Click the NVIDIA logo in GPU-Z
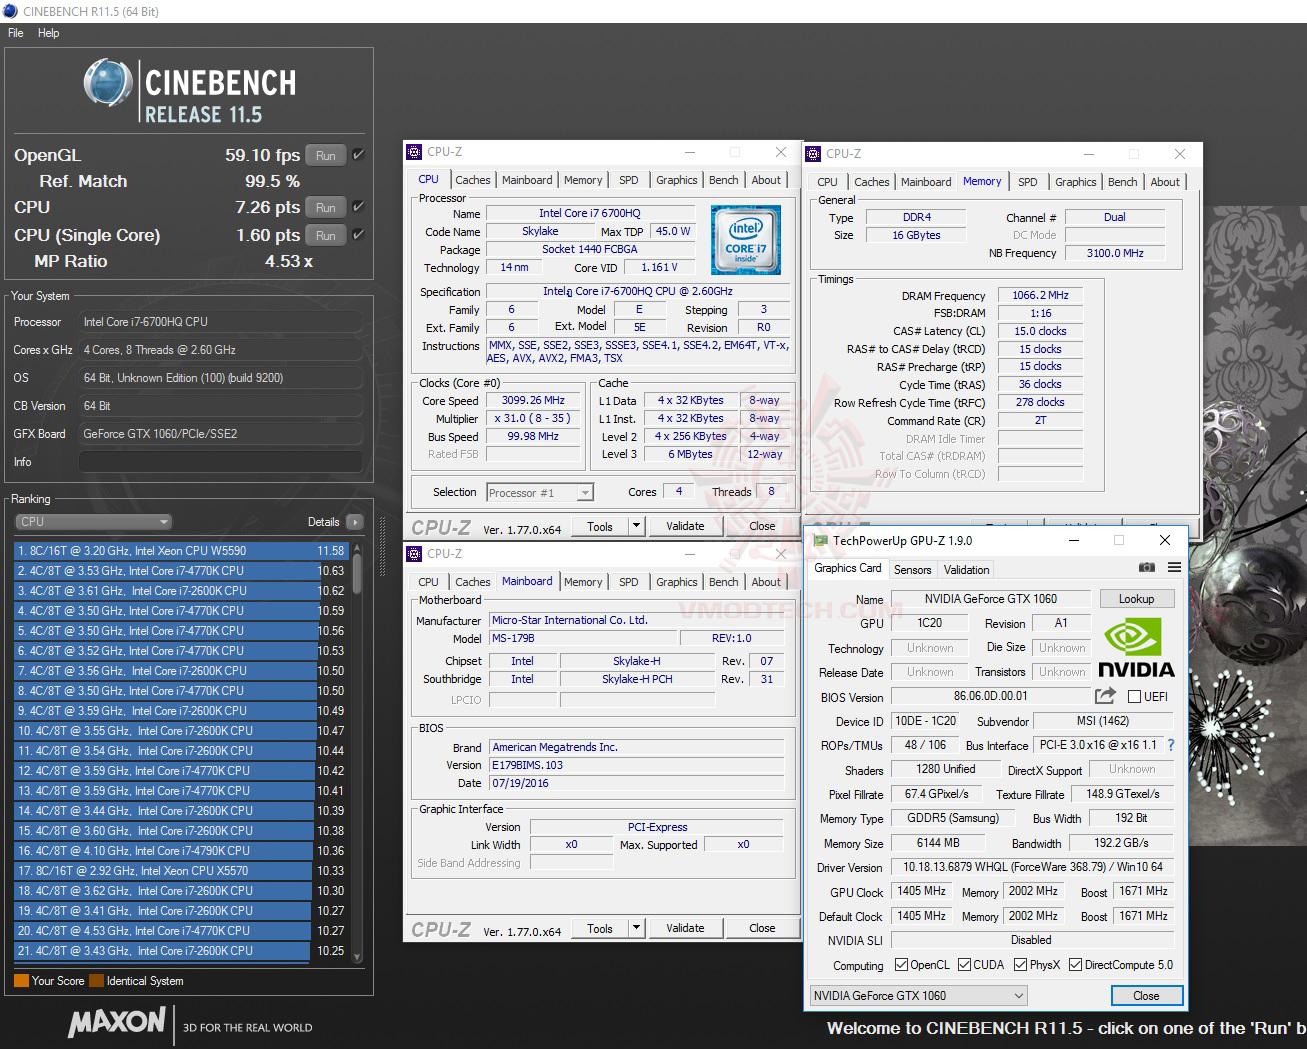 pos(1136,648)
